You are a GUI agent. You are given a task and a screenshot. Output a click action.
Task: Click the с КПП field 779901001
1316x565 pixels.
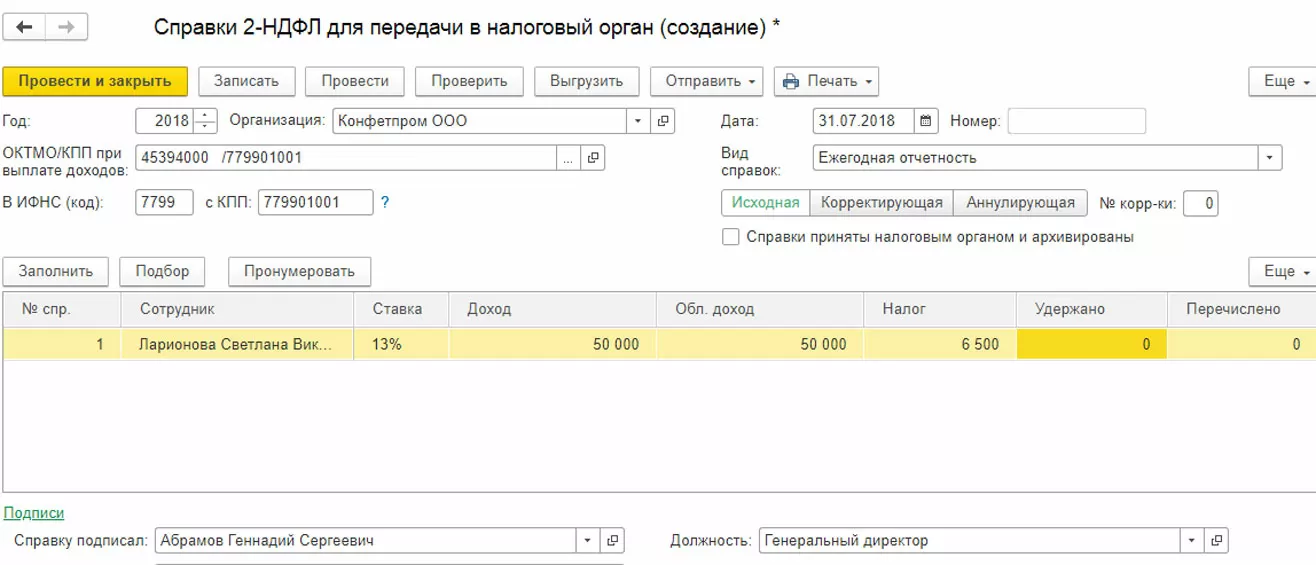315,202
